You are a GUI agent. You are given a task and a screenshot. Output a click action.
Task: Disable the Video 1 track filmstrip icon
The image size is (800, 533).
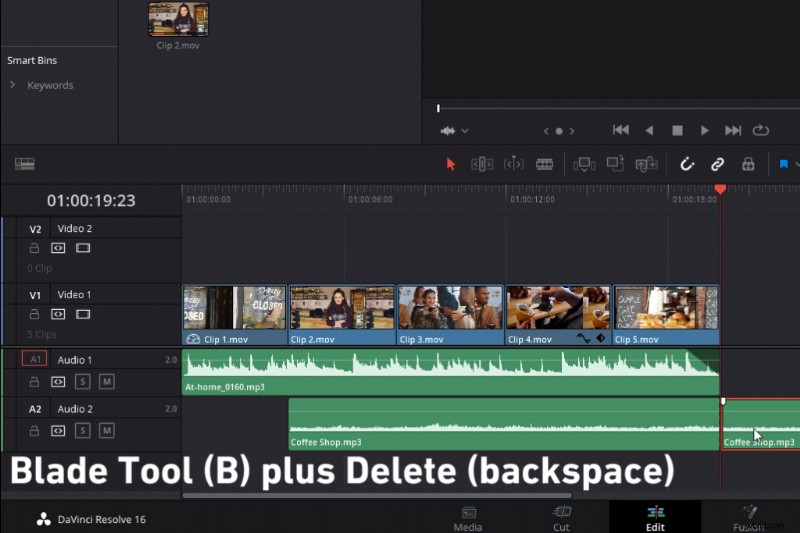pos(83,314)
